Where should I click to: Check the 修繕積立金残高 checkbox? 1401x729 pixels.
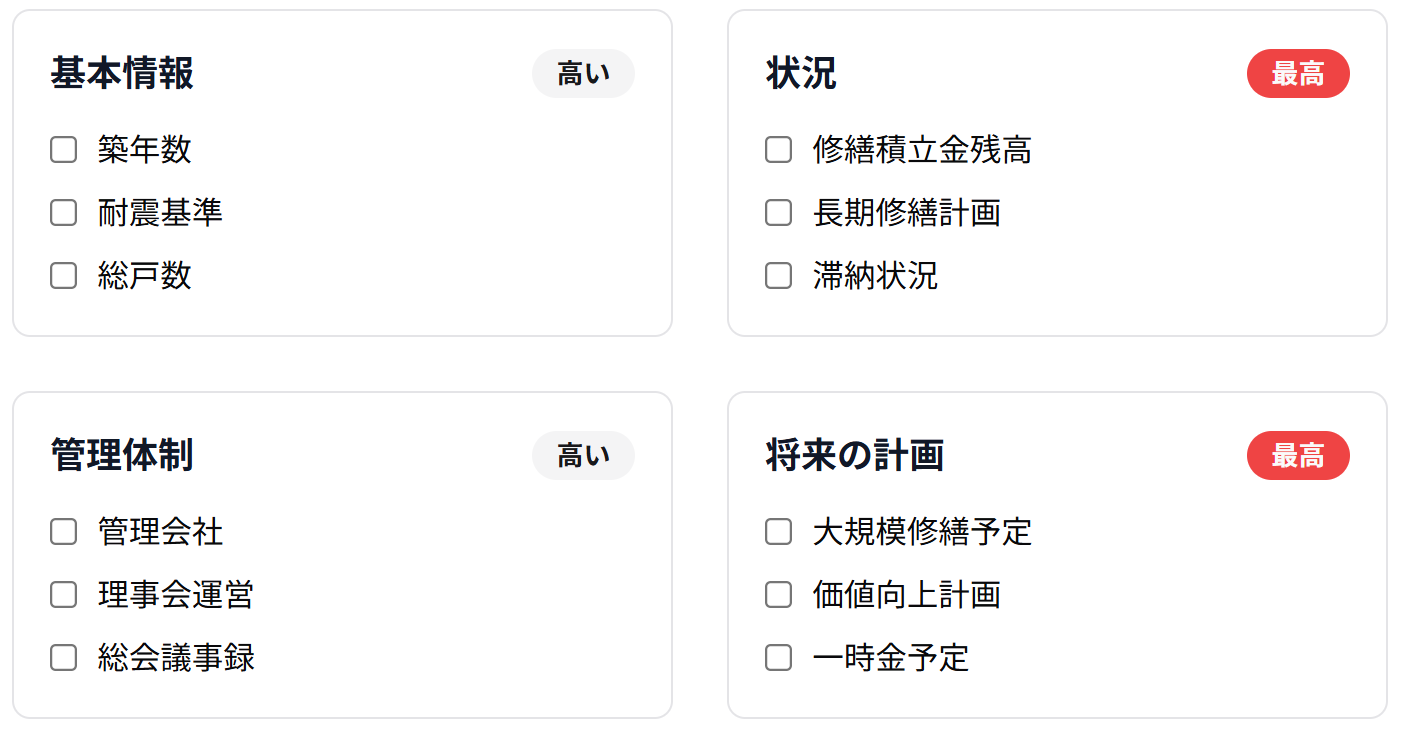(x=778, y=150)
